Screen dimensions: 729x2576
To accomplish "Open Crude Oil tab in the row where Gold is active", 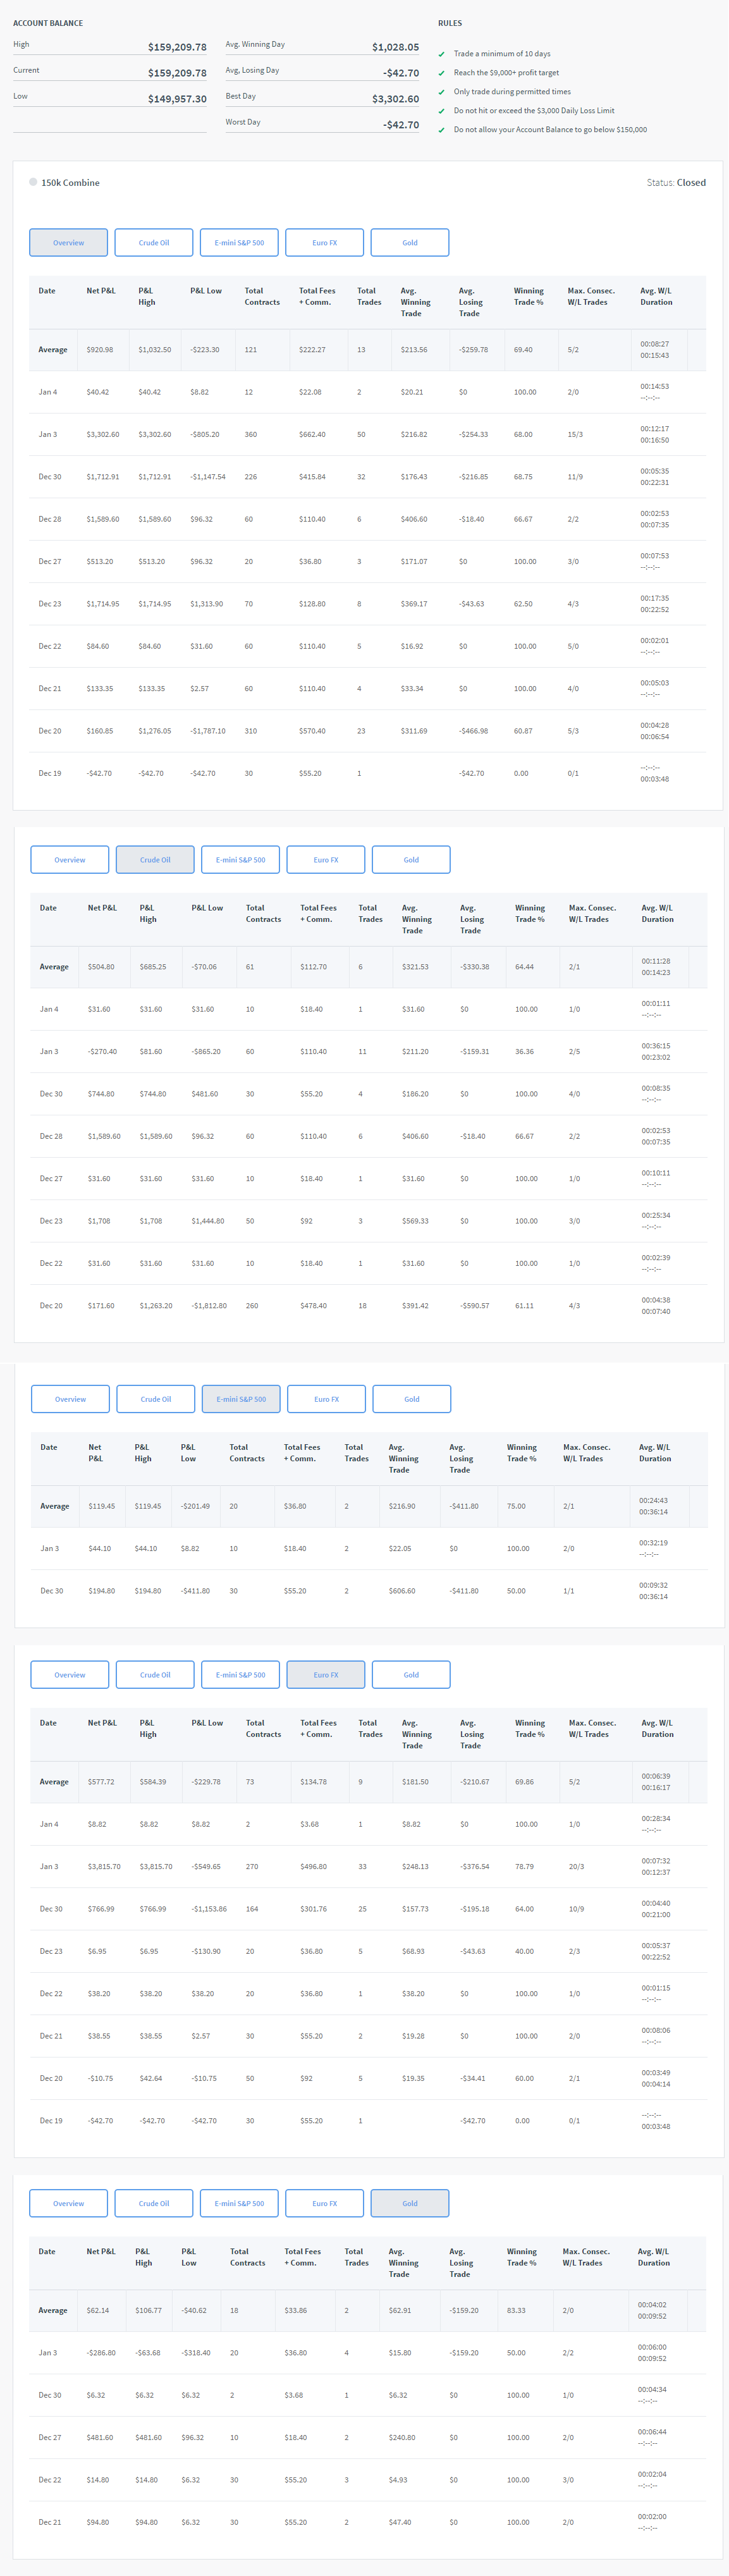I will click(154, 2203).
